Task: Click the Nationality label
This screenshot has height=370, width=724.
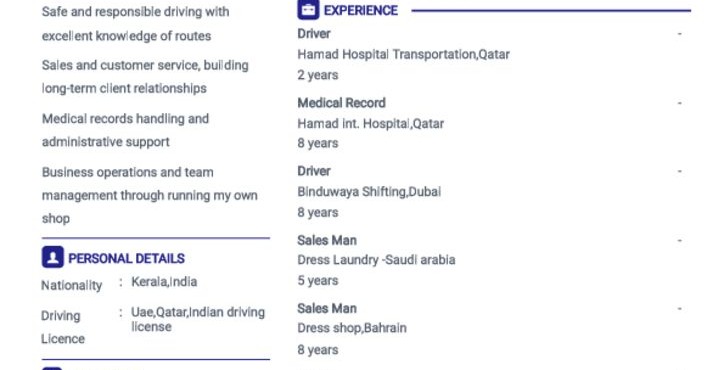Action: tap(72, 285)
